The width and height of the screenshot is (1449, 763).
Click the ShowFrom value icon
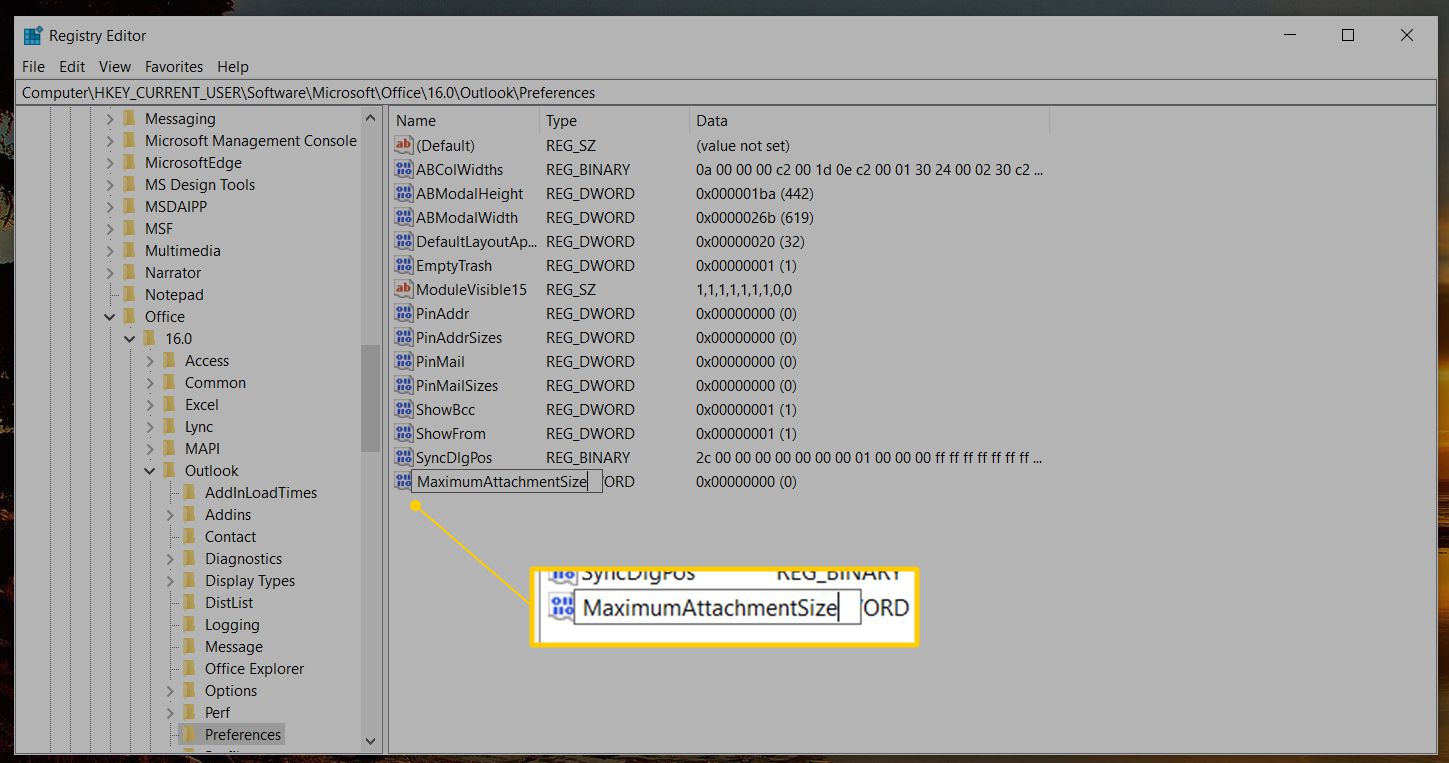tap(403, 433)
